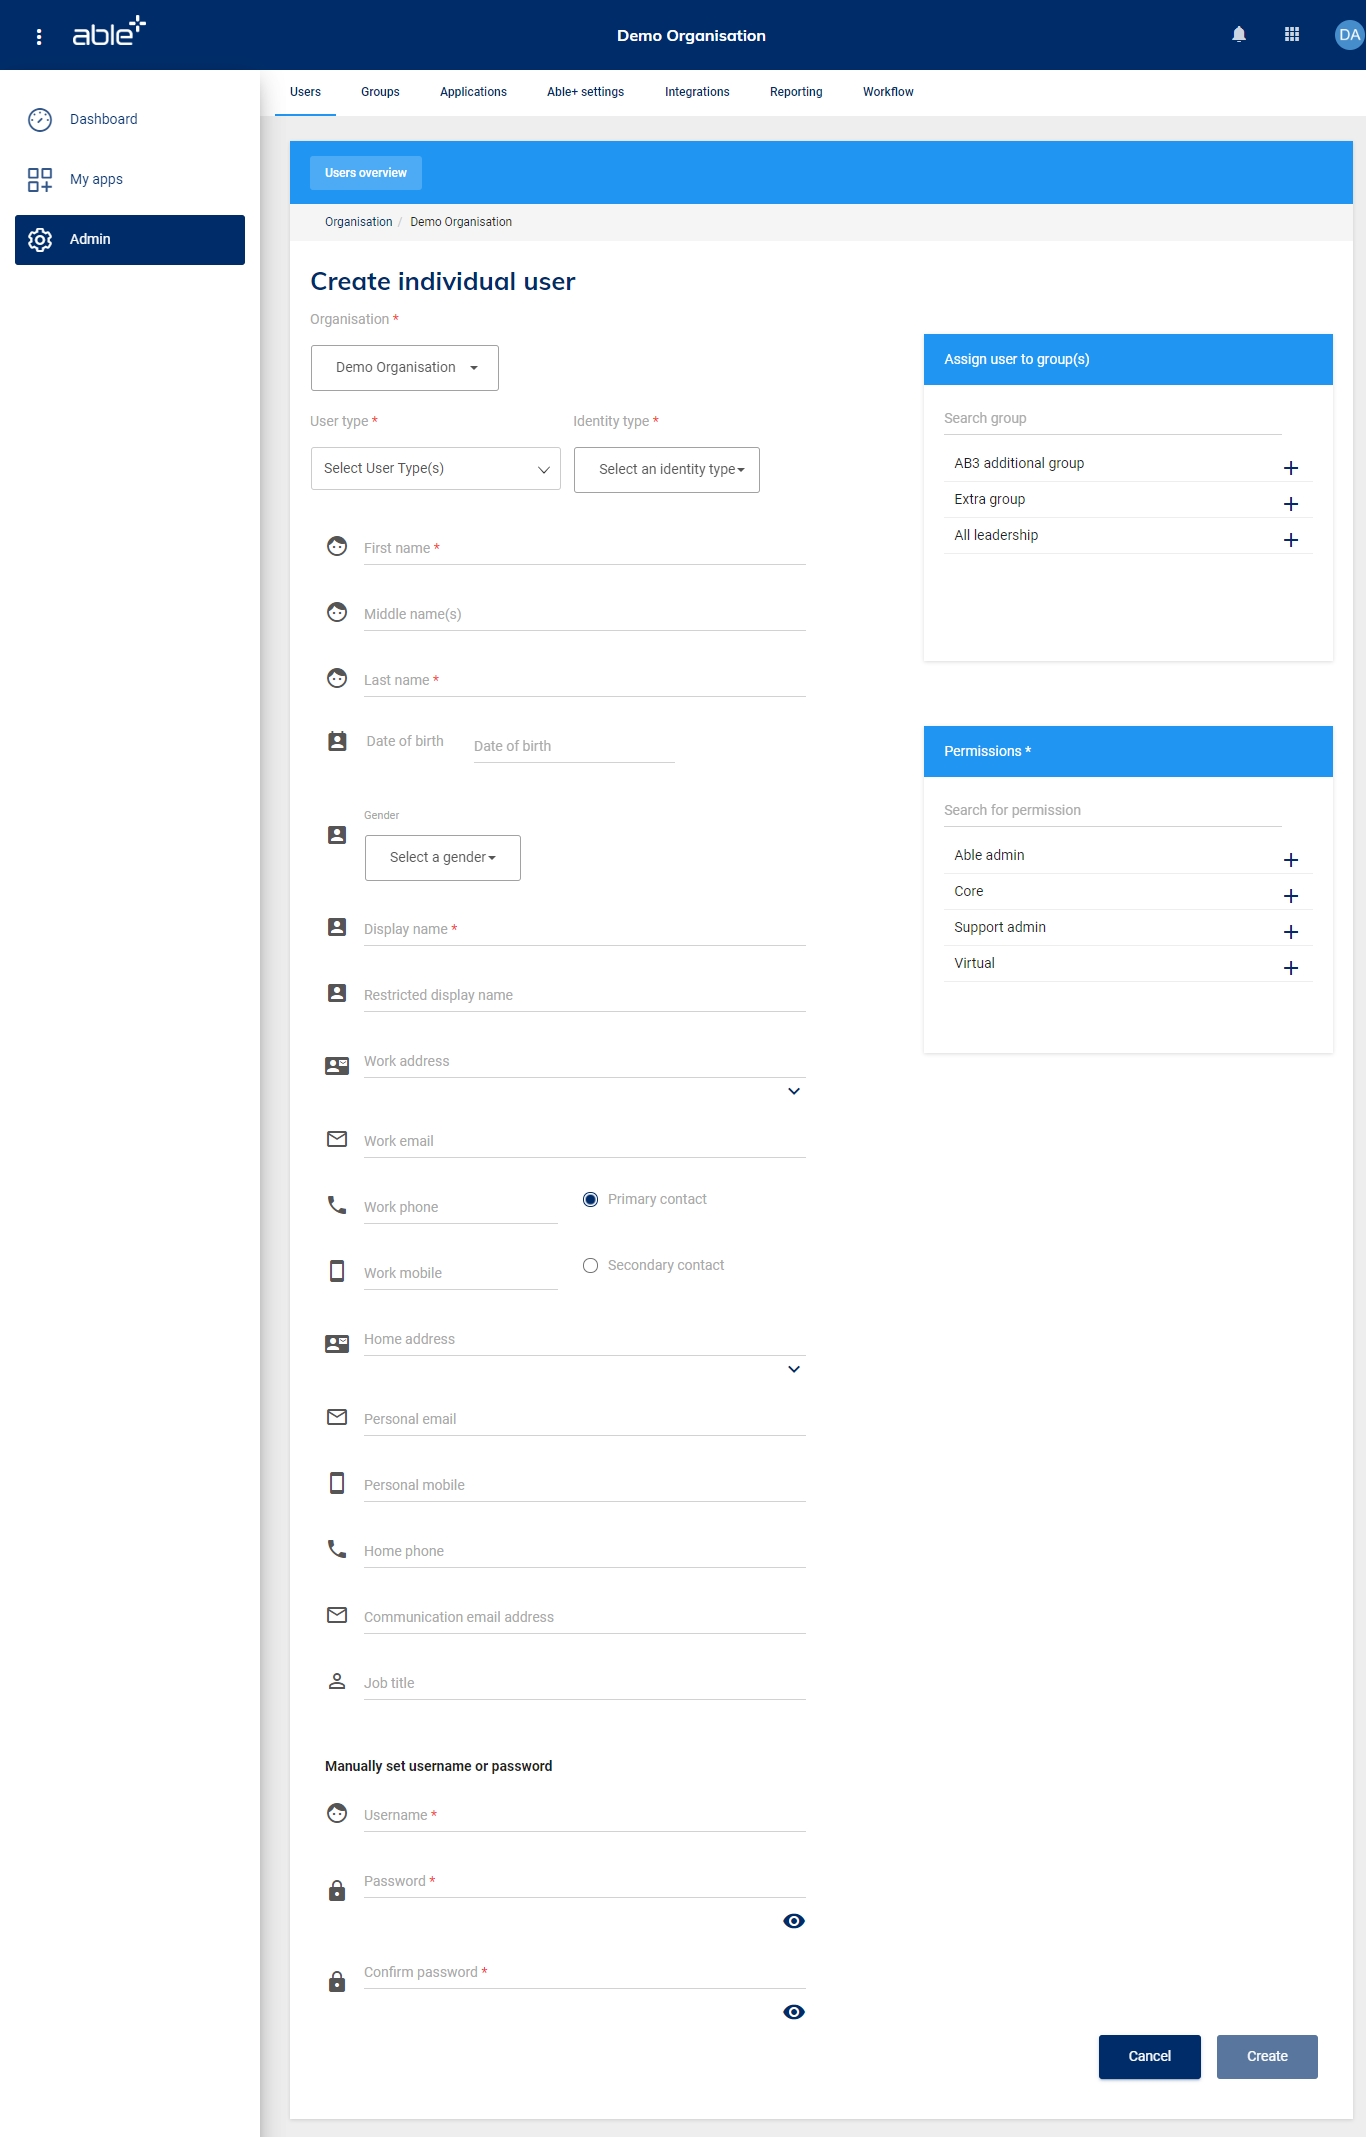Select the Primary contact radio button
The height and width of the screenshot is (2137, 1367).
590,1199
